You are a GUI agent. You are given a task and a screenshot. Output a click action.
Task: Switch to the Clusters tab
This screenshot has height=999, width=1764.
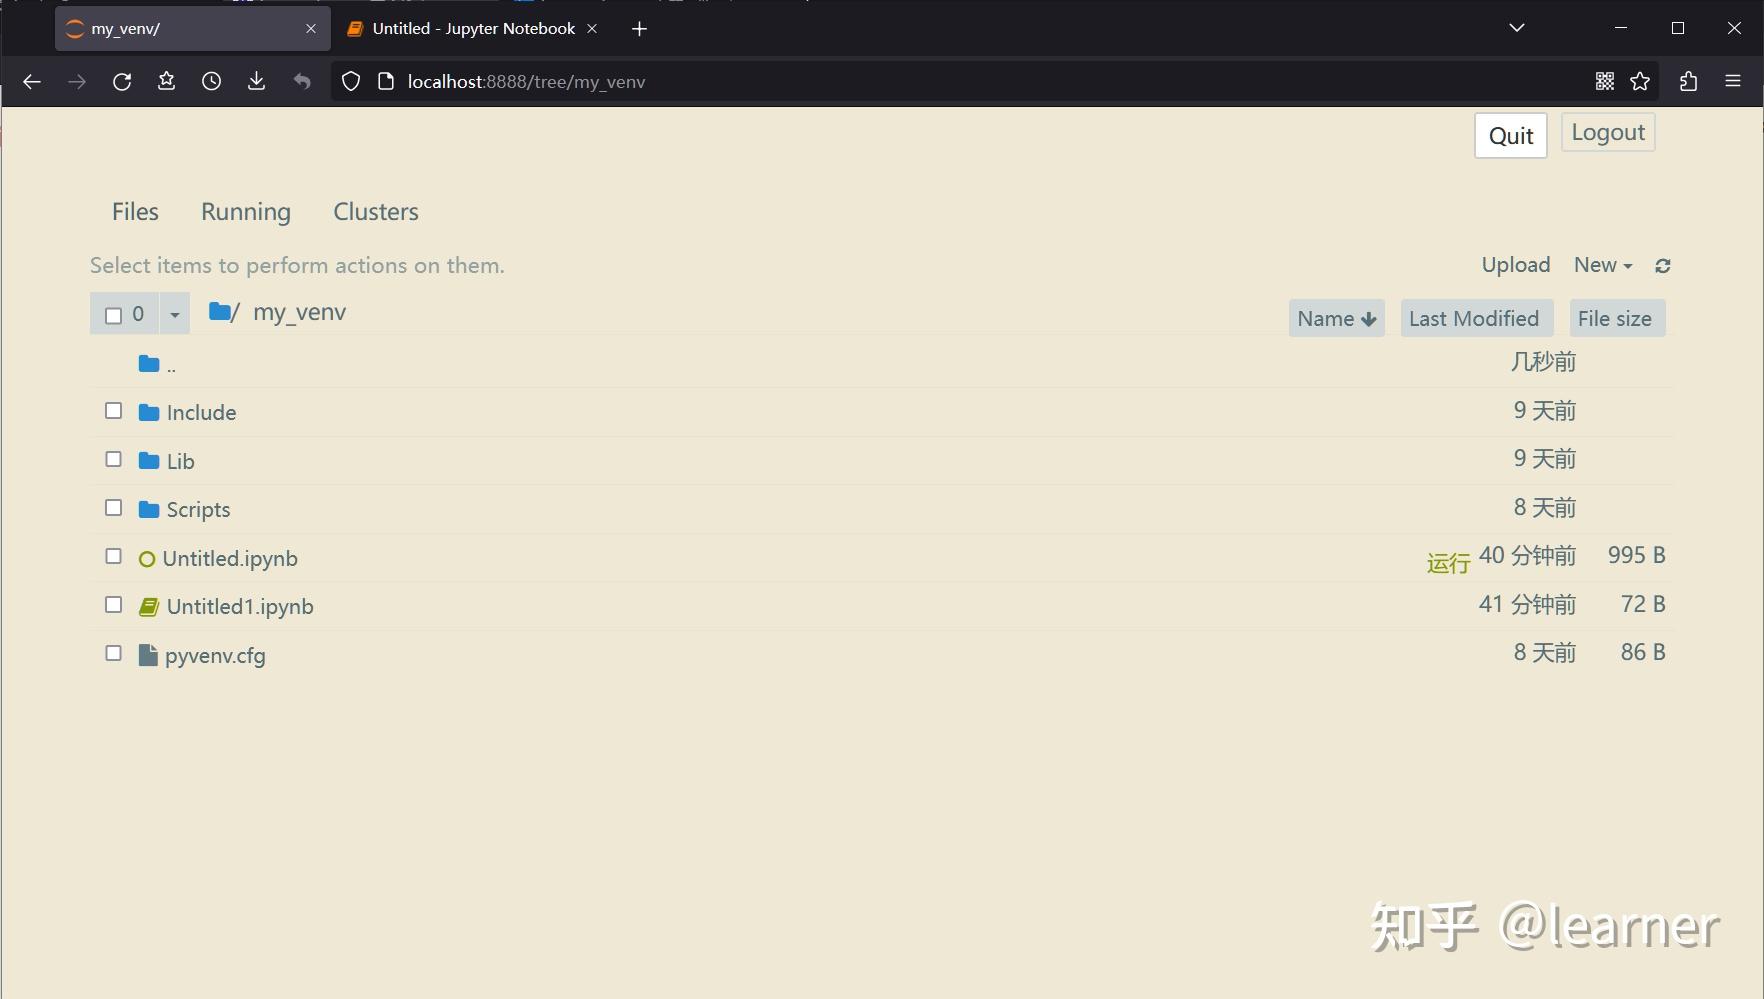376,212
